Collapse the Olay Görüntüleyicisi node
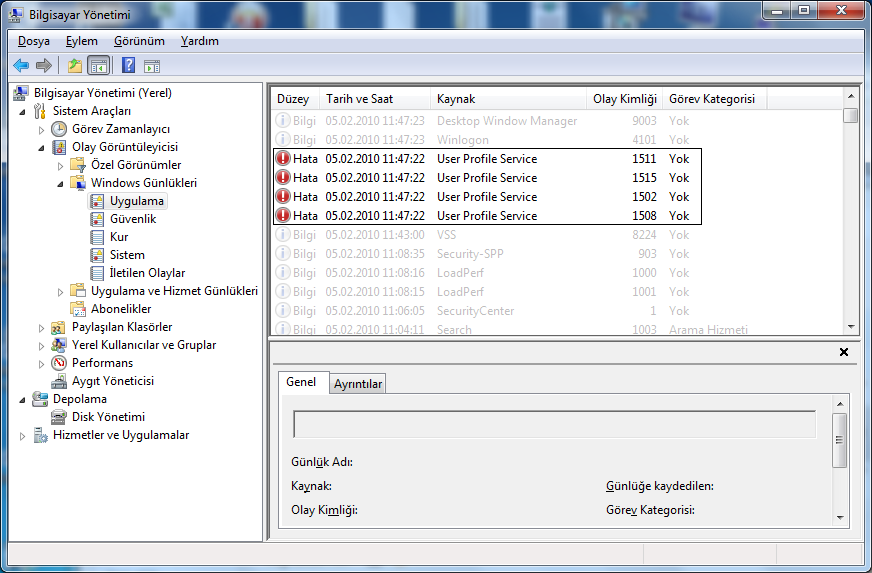Screen dimensions: 872x573 42,148
